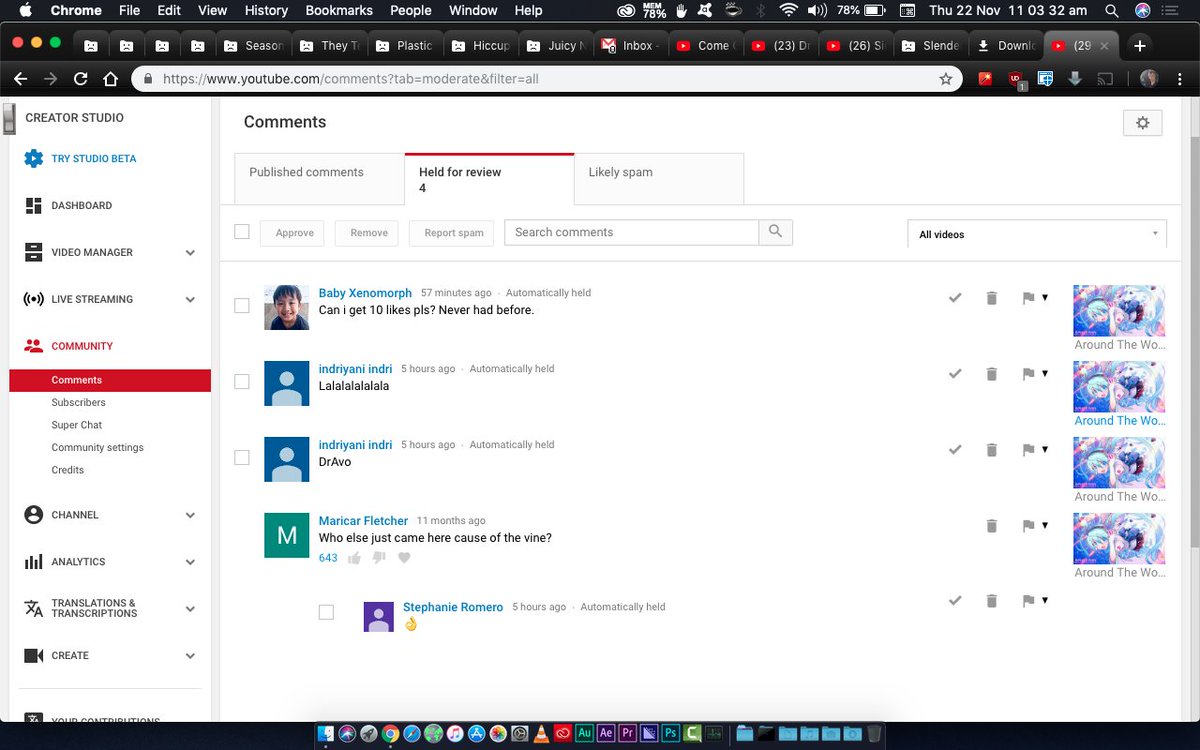Open Community settings sidebar item
This screenshot has width=1200, height=750.
coord(97,447)
